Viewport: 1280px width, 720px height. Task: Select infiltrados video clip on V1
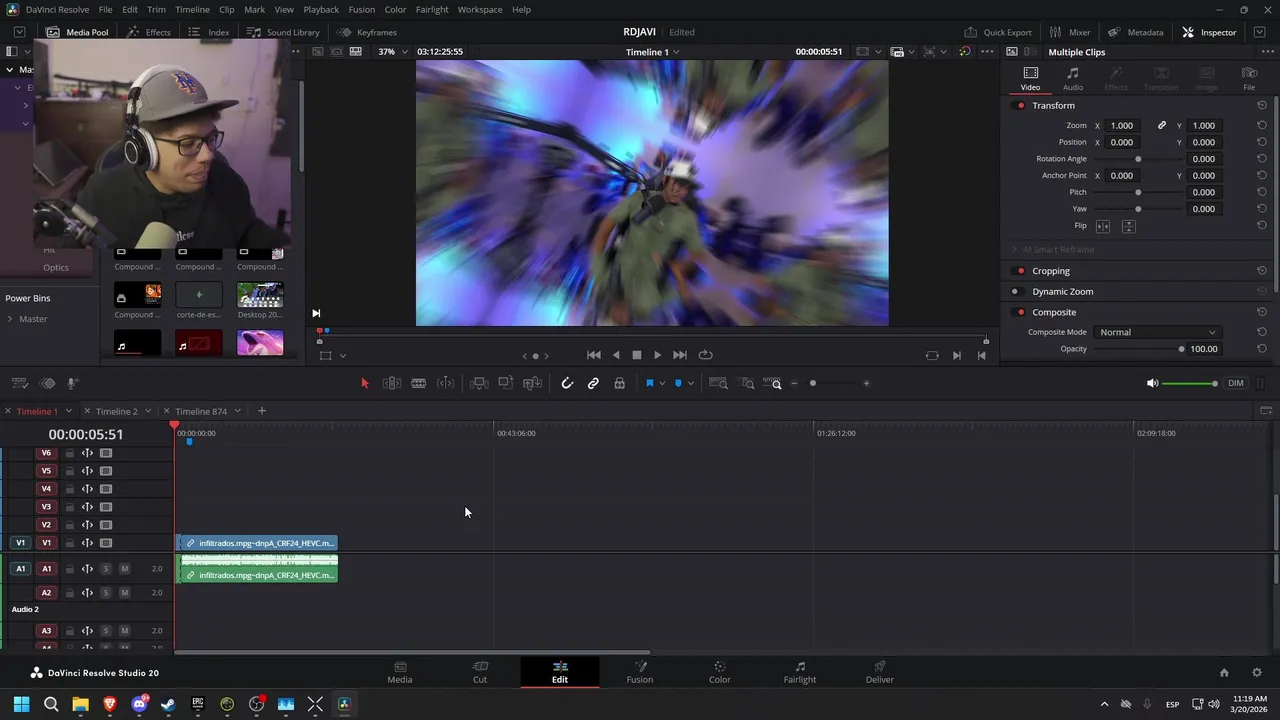(258, 543)
